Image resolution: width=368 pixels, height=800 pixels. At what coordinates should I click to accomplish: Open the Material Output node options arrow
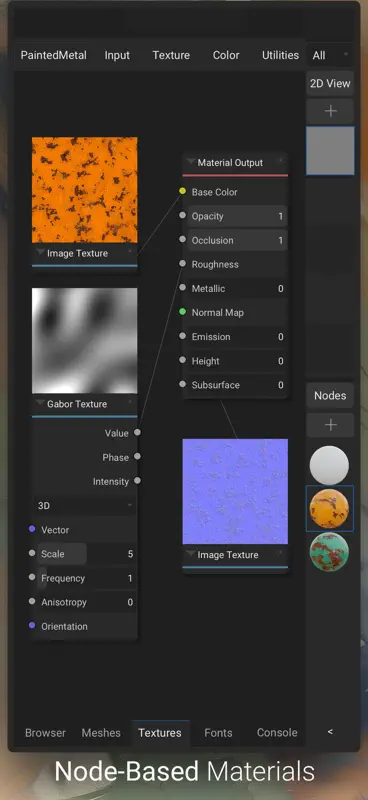pos(281,161)
